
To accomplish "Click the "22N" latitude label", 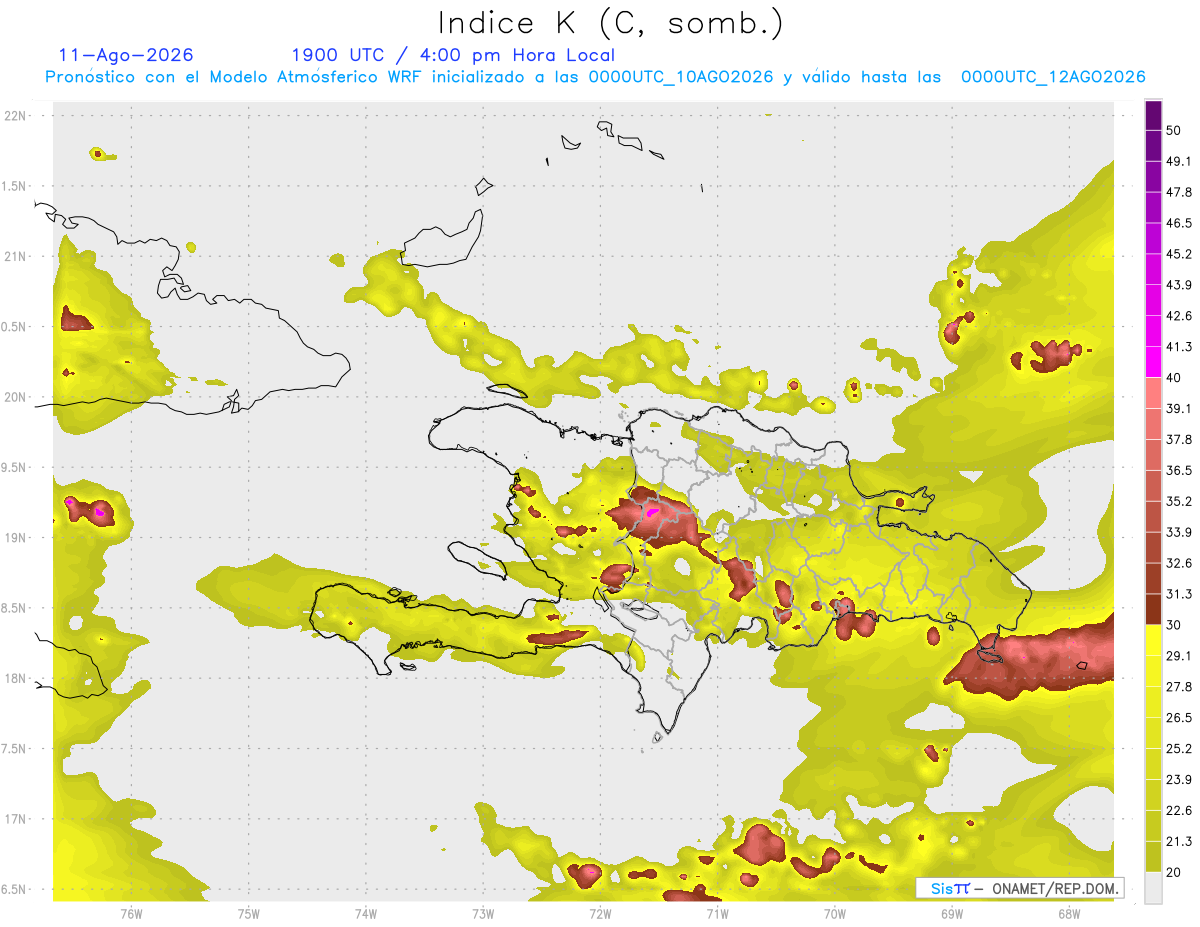I will click(17, 116).
